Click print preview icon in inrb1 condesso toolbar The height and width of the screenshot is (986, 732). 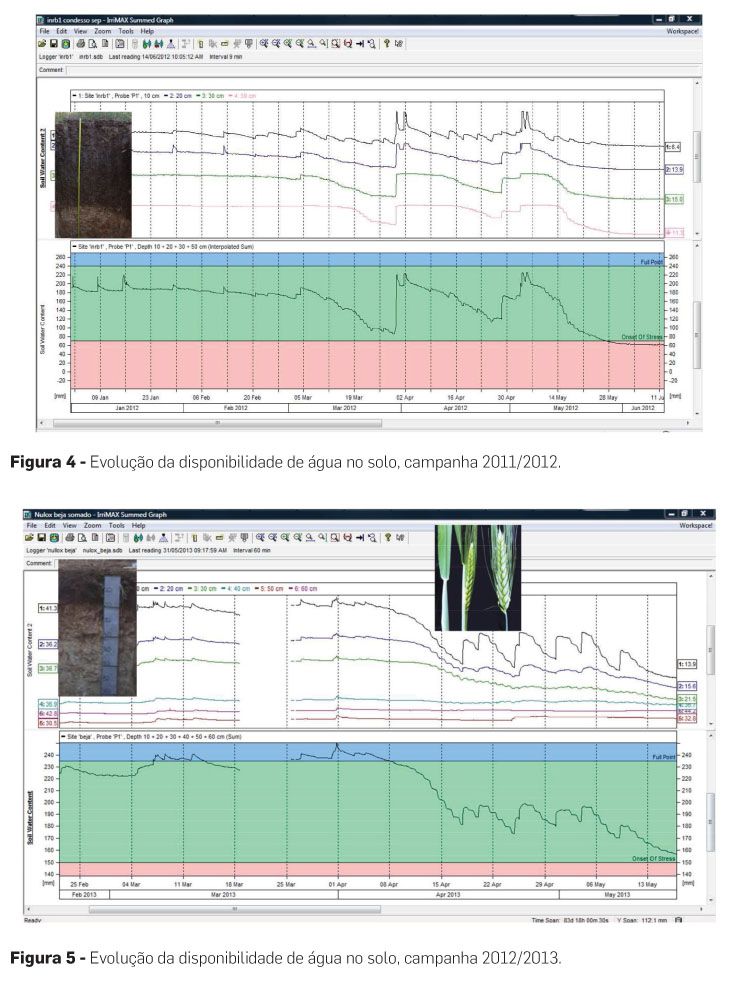(x=91, y=44)
